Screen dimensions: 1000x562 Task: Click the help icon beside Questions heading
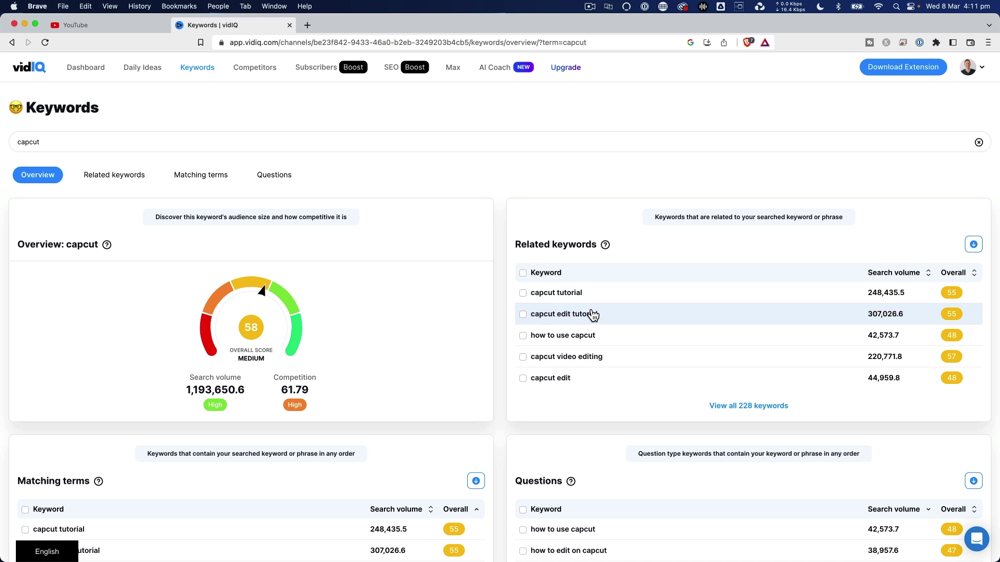(571, 481)
